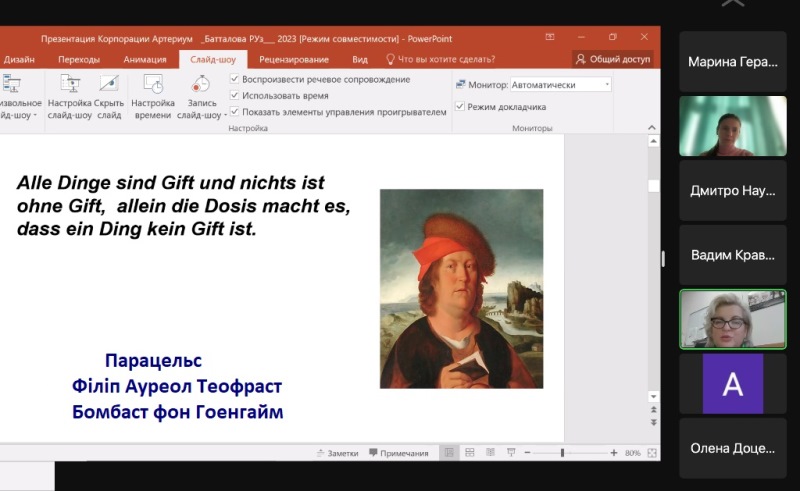Click the Общий доступ share button

pos(613,59)
